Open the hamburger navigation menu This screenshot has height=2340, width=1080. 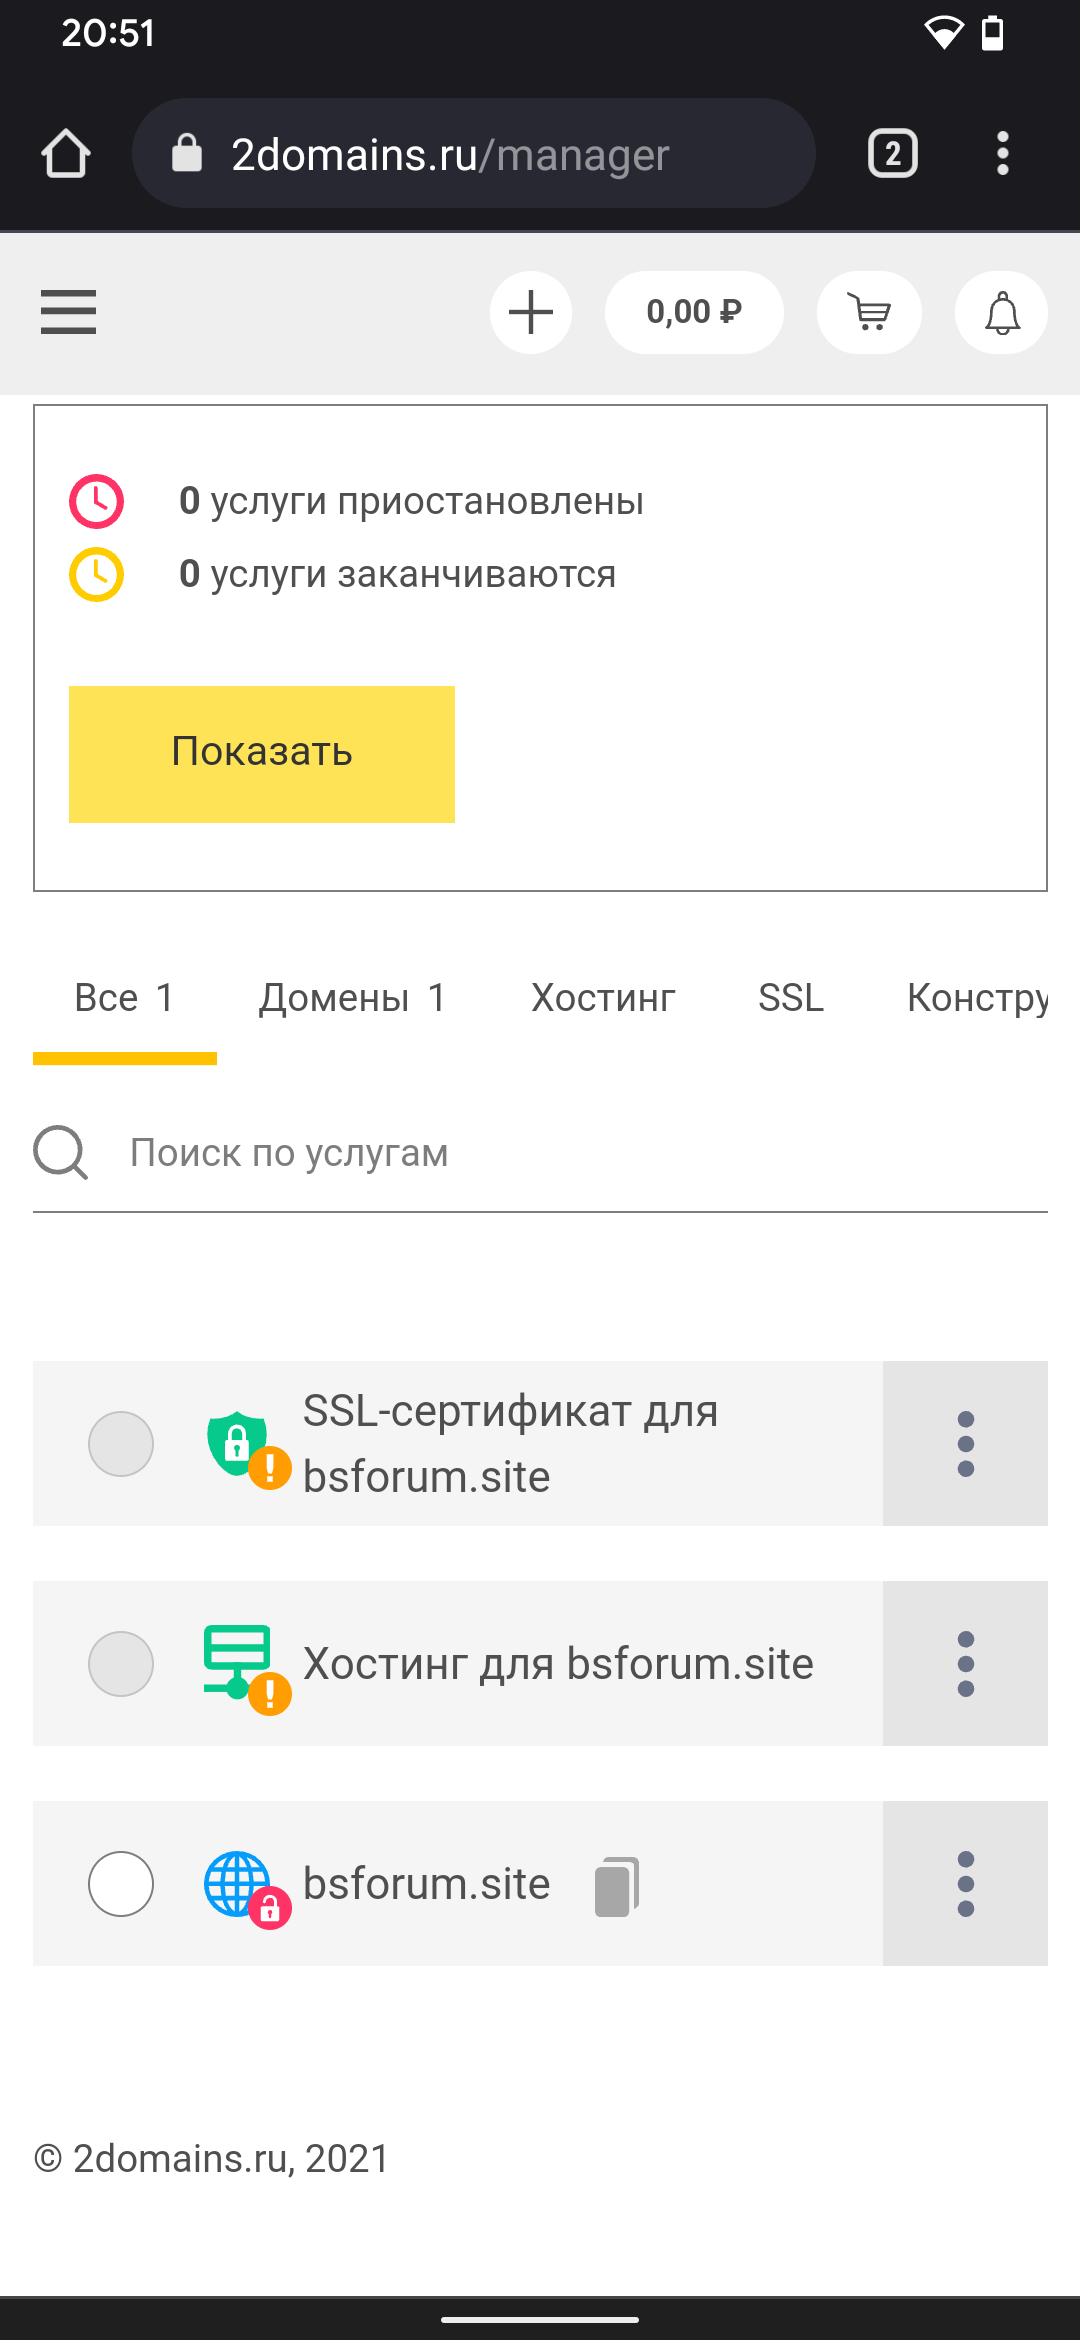pos(68,312)
